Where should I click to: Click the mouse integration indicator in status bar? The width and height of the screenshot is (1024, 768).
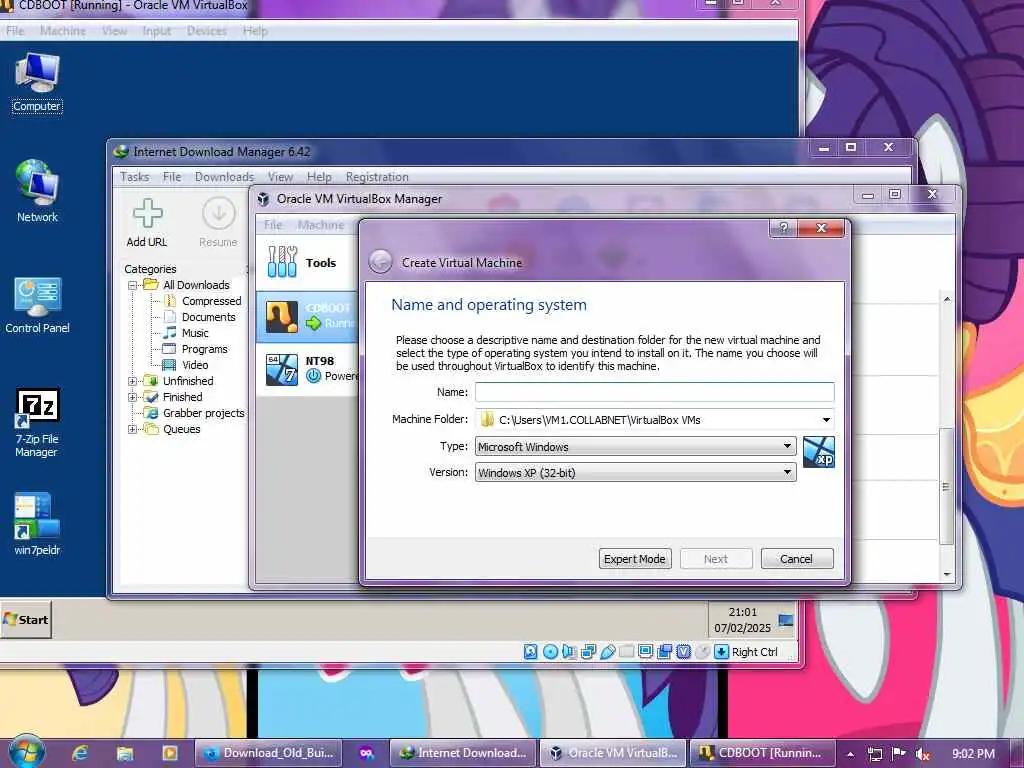pyautogui.click(x=702, y=652)
